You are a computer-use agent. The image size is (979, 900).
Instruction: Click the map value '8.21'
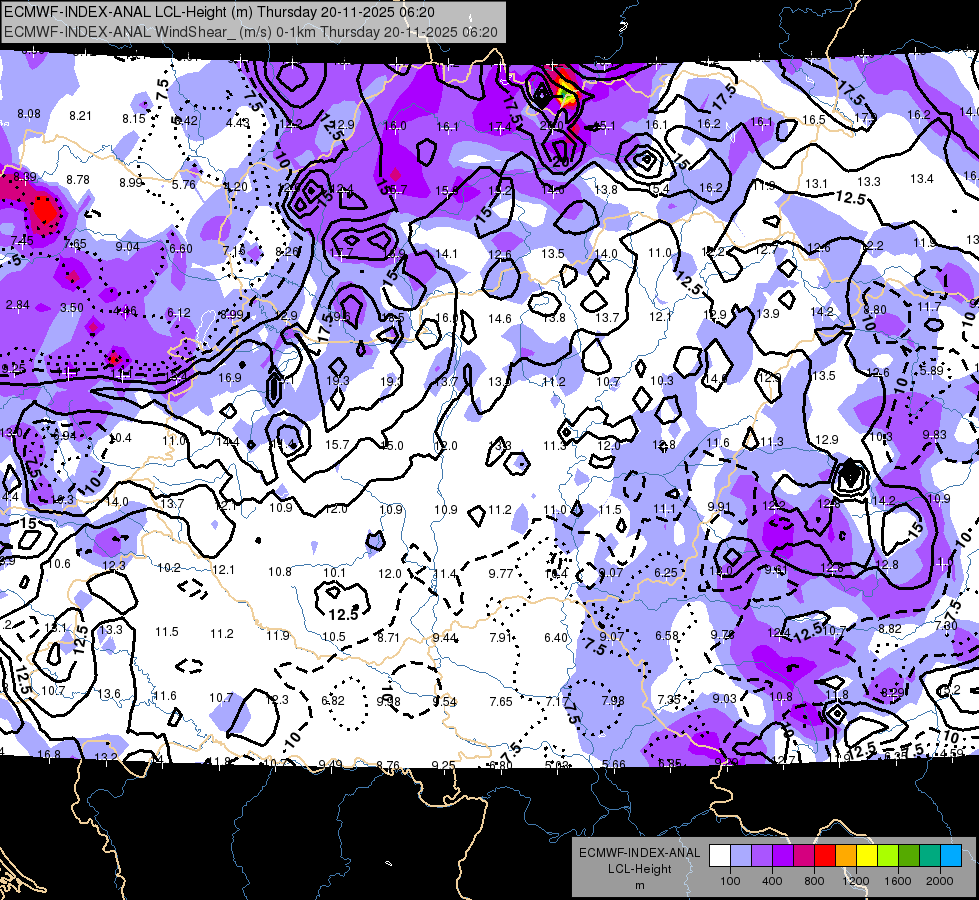coord(81,116)
